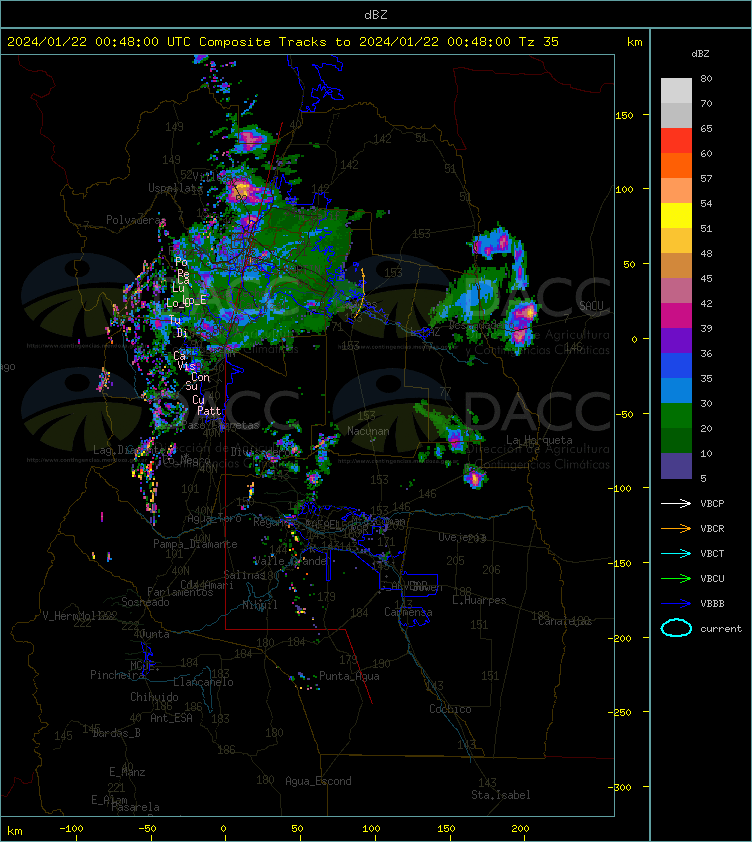
Task: Click the blue VBBB arrow in legend
Action: point(676,604)
